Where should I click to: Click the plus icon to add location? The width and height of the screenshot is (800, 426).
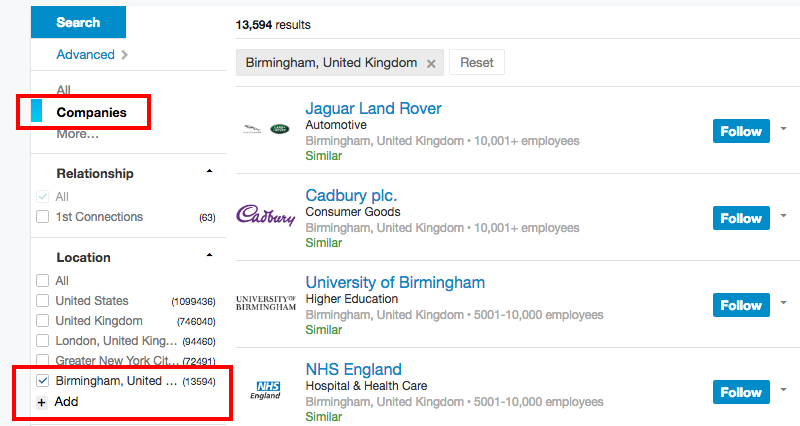(x=42, y=402)
